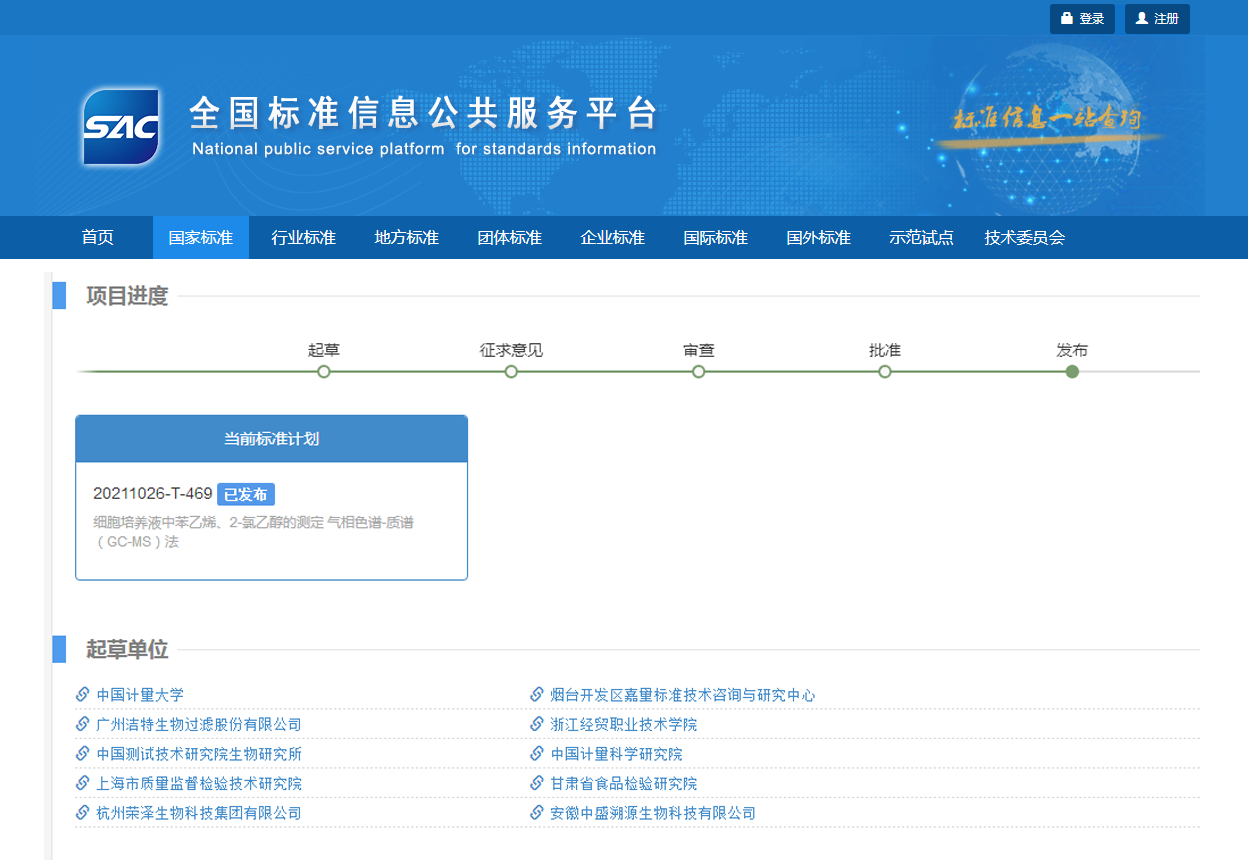This screenshot has height=860, width=1248.
Task: Click the SAC logo icon
Action: click(121, 127)
